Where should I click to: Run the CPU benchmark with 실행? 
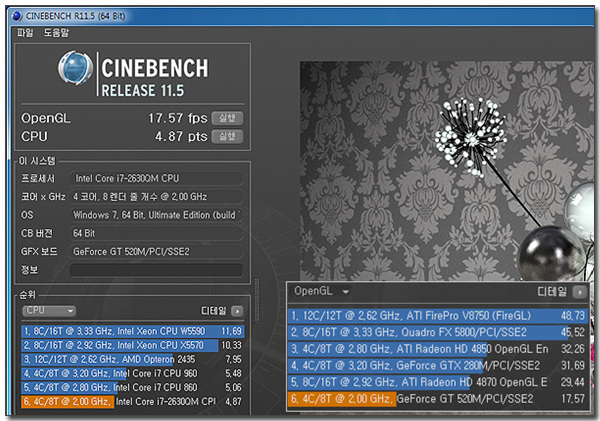point(227,136)
